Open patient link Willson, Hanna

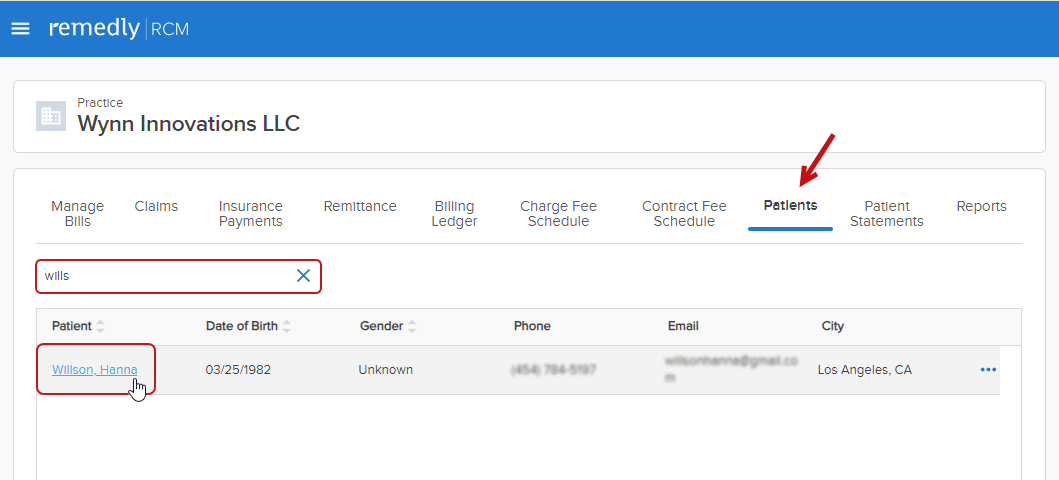[94, 370]
